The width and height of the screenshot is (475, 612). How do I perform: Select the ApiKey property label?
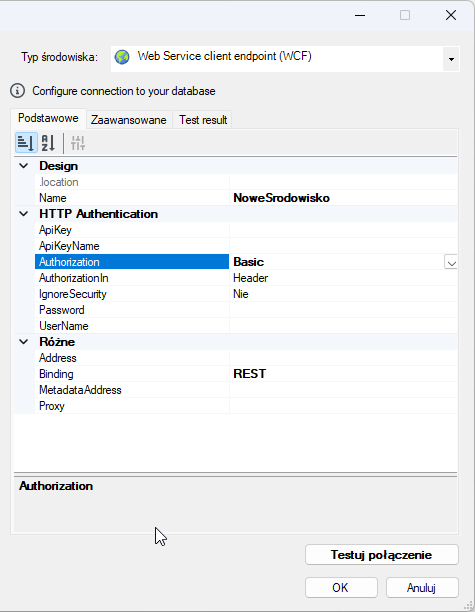[x=55, y=230]
